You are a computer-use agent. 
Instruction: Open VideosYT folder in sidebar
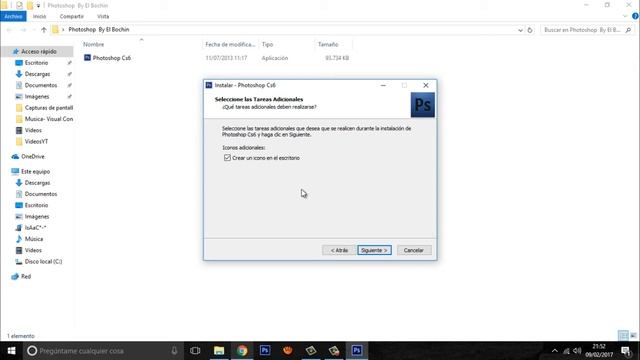point(36,141)
